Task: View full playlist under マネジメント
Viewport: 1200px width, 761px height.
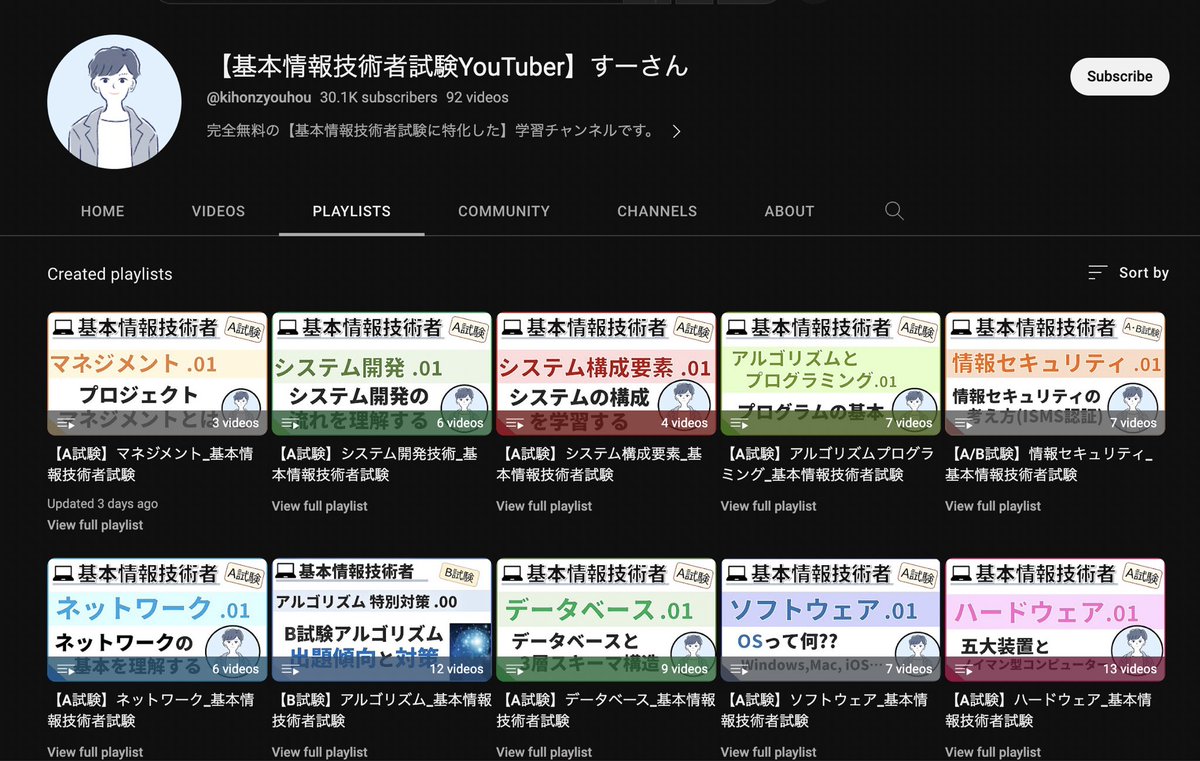Action: coord(95,525)
